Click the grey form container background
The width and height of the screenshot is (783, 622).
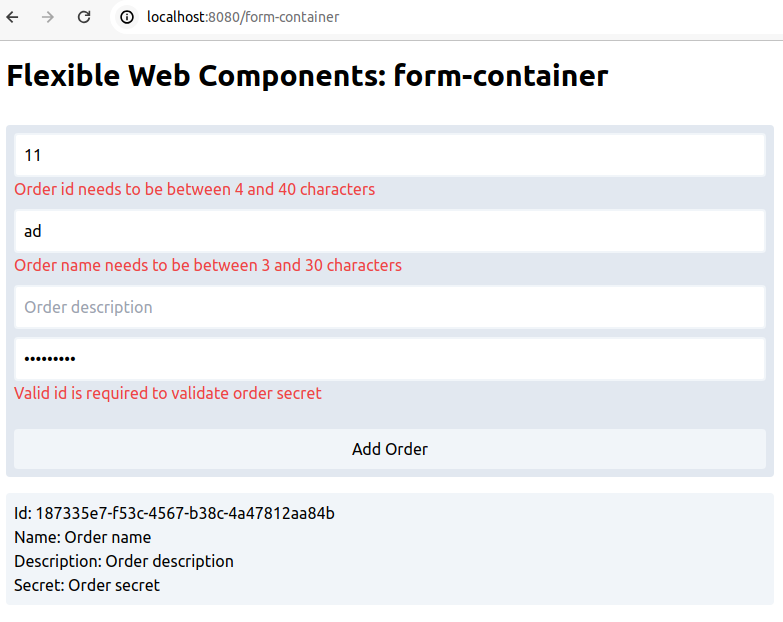[390, 415]
